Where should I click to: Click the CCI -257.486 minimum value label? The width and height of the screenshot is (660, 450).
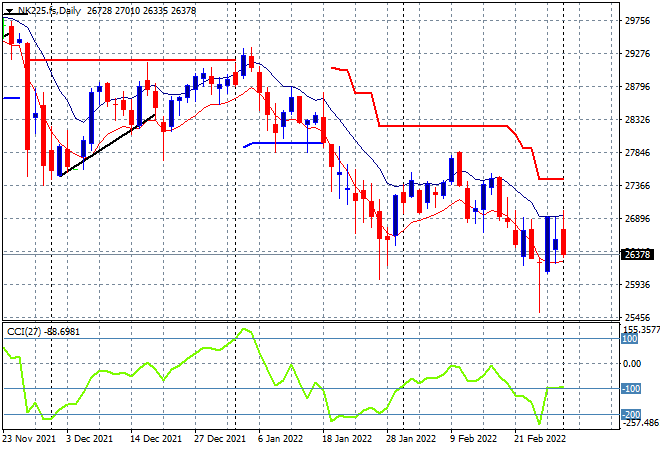640,423
